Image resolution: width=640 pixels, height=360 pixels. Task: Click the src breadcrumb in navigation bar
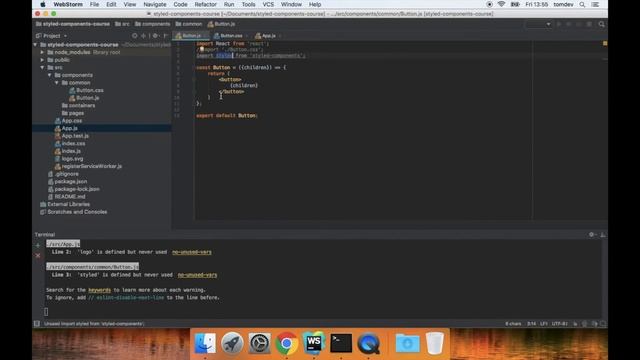tap(122, 24)
